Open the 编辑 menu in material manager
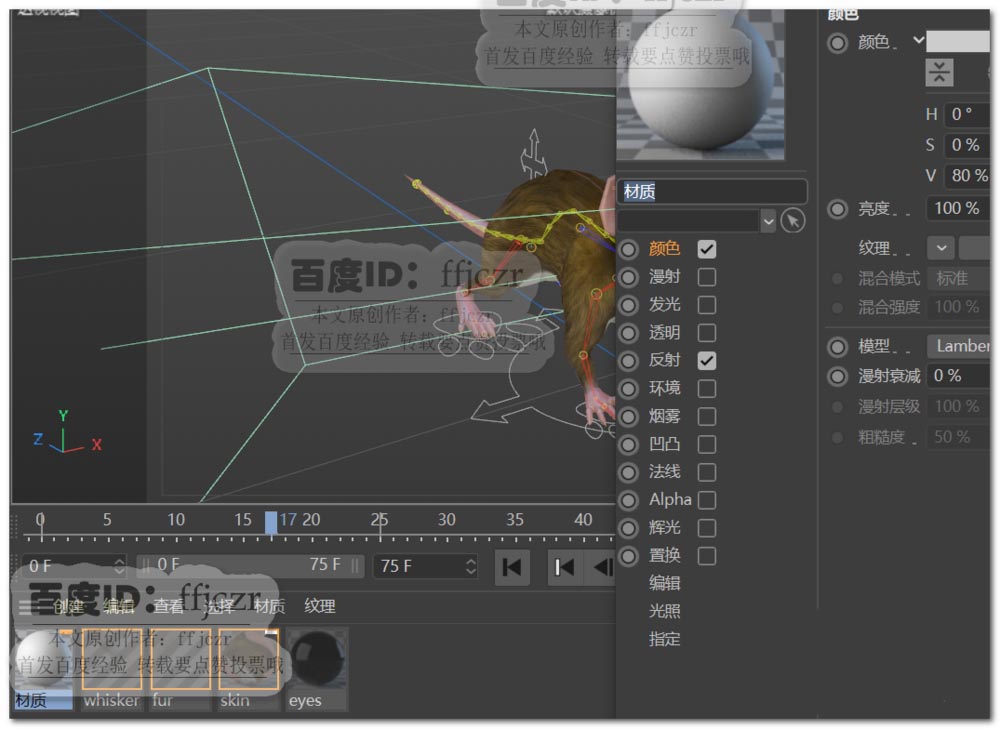 coord(119,607)
